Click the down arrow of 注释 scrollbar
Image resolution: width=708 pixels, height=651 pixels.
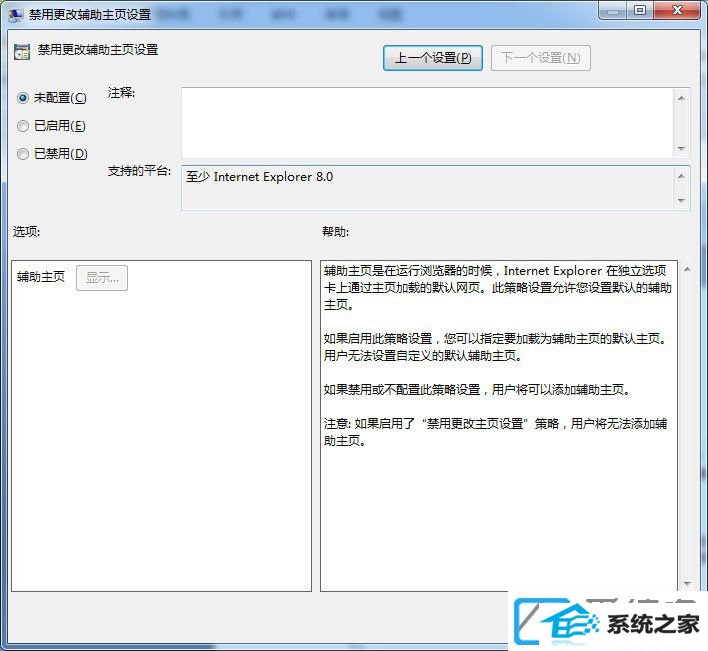(681, 149)
